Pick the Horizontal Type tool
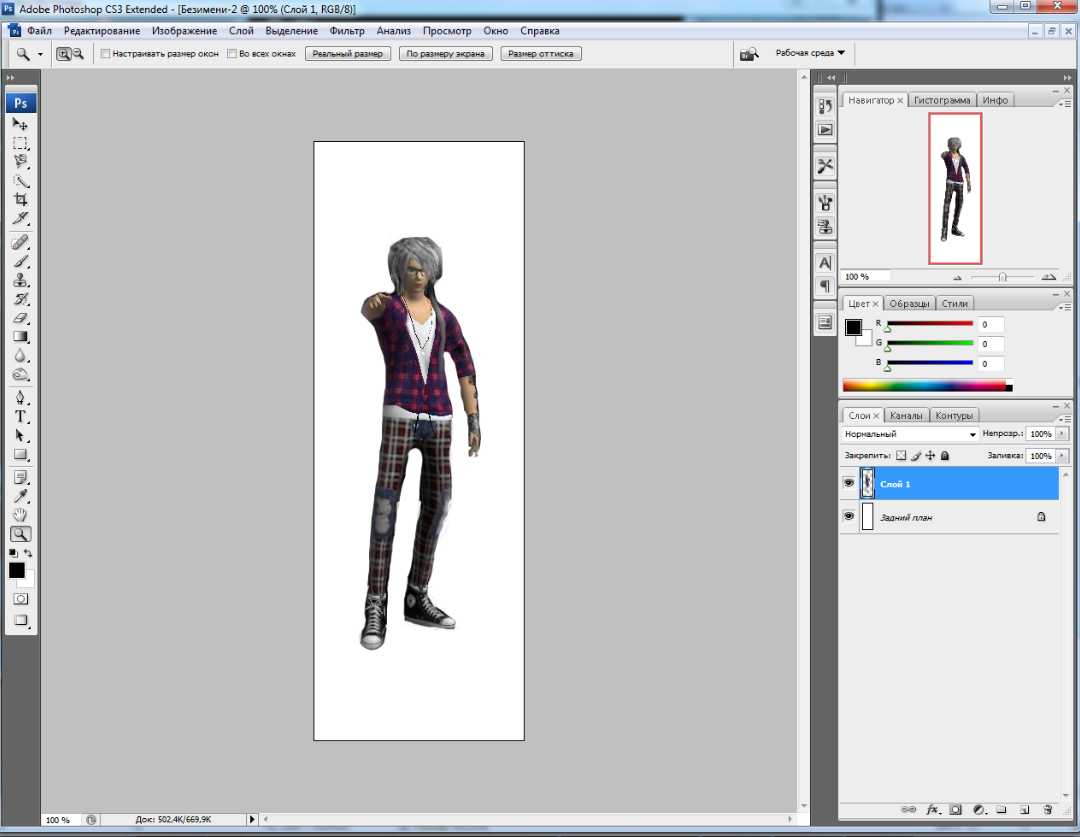 click(20, 416)
